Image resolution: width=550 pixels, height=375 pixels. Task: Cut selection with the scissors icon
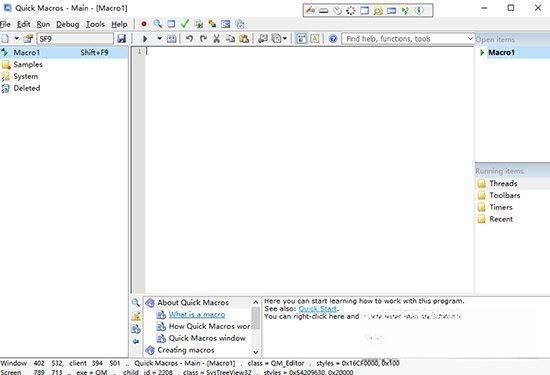pyautogui.click(x=216, y=39)
